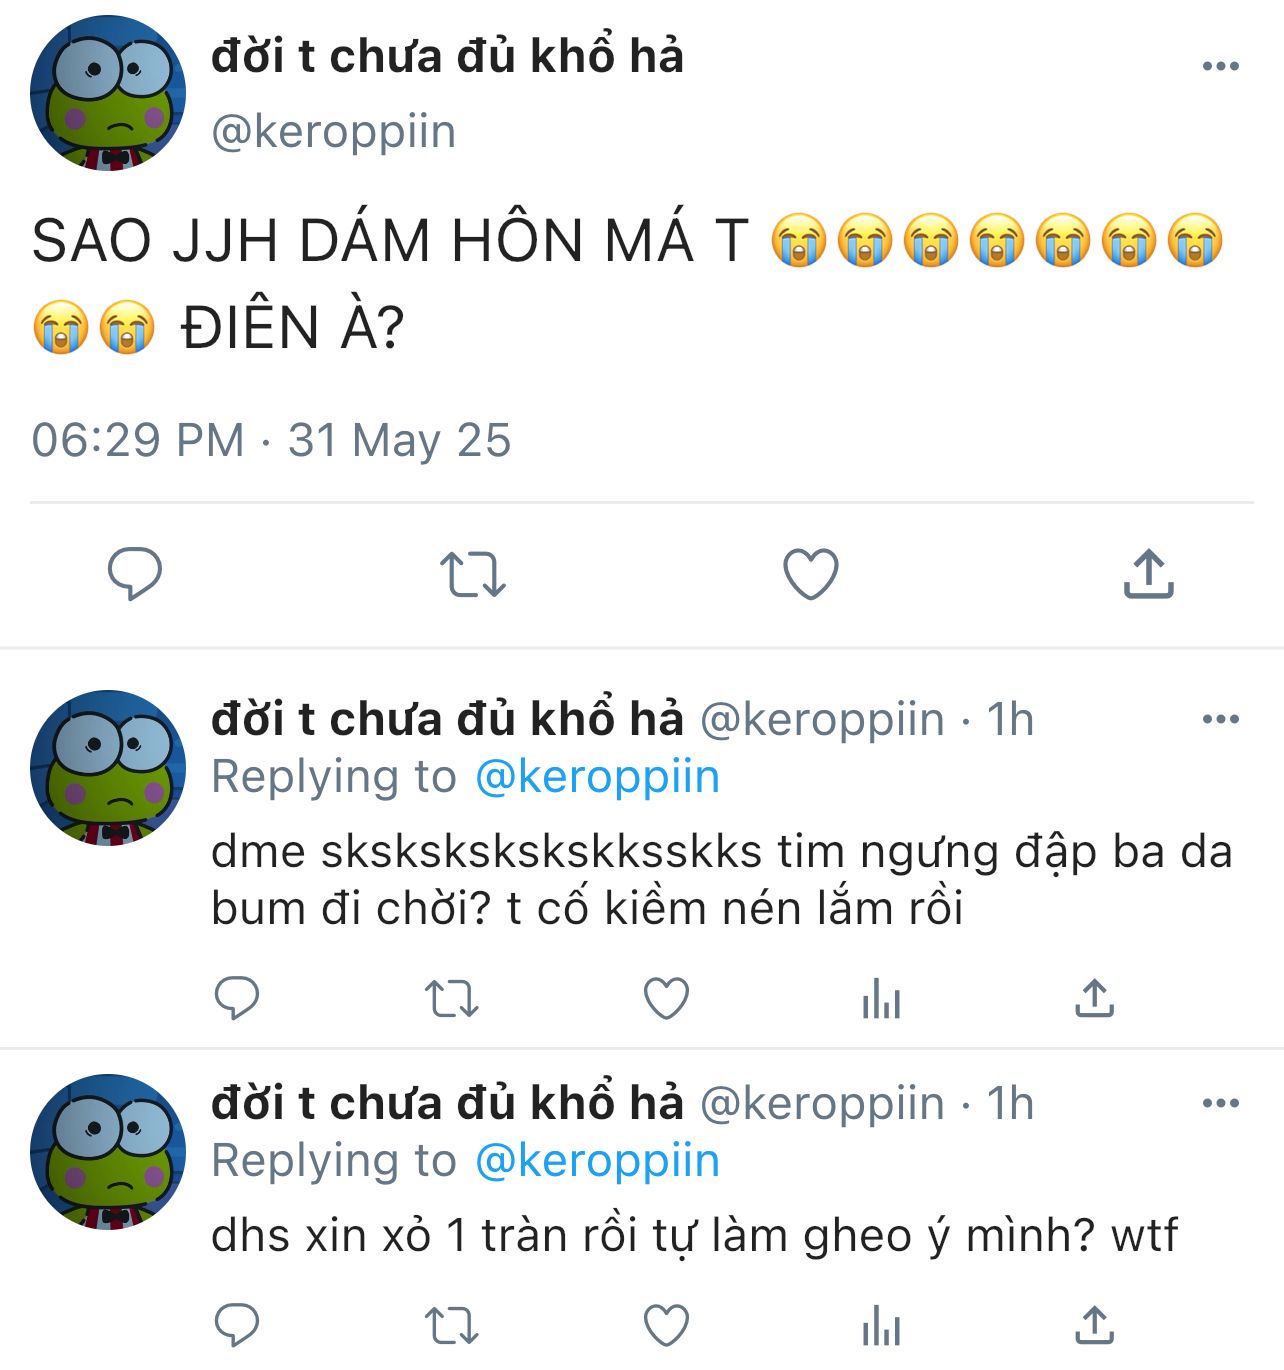The height and width of the screenshot is (1370, 1284).
Task: Like the 'dhs xin xỏ' reply
Action: (x=666, y=1326)
